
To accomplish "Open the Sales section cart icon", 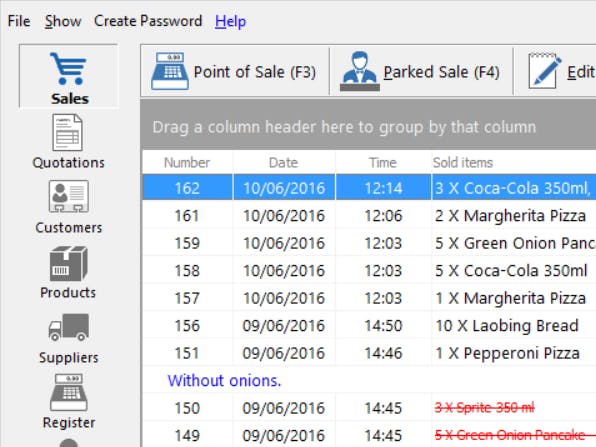I will pyautogui.click(x=68, y=68).
